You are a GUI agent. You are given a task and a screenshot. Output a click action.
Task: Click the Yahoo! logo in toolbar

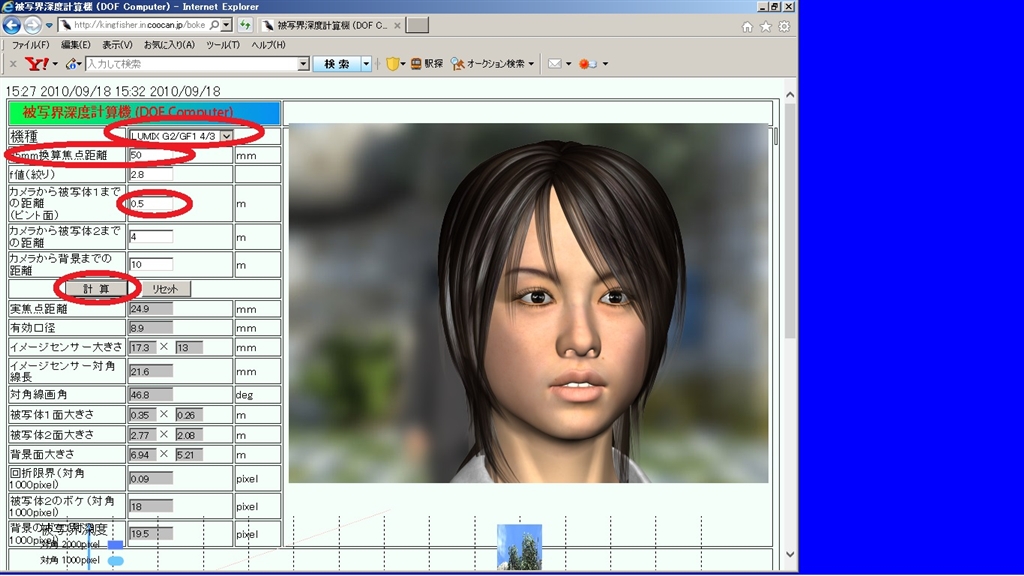point(36,64)
